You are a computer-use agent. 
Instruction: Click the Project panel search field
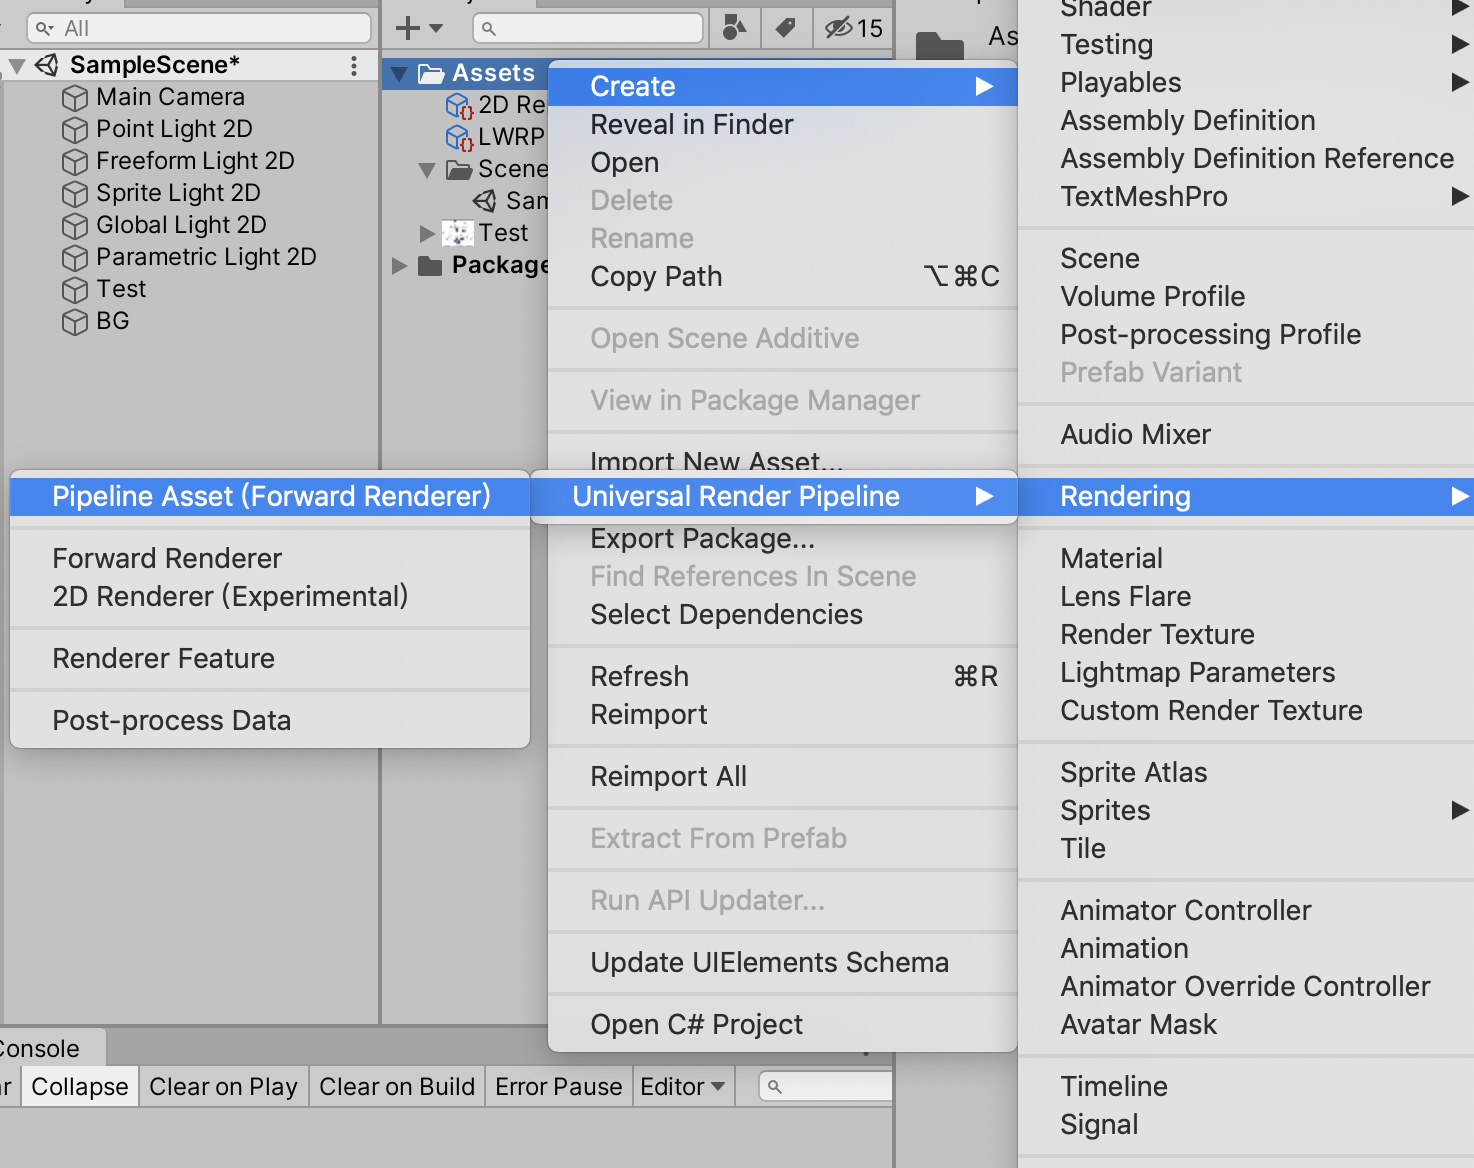588,28
